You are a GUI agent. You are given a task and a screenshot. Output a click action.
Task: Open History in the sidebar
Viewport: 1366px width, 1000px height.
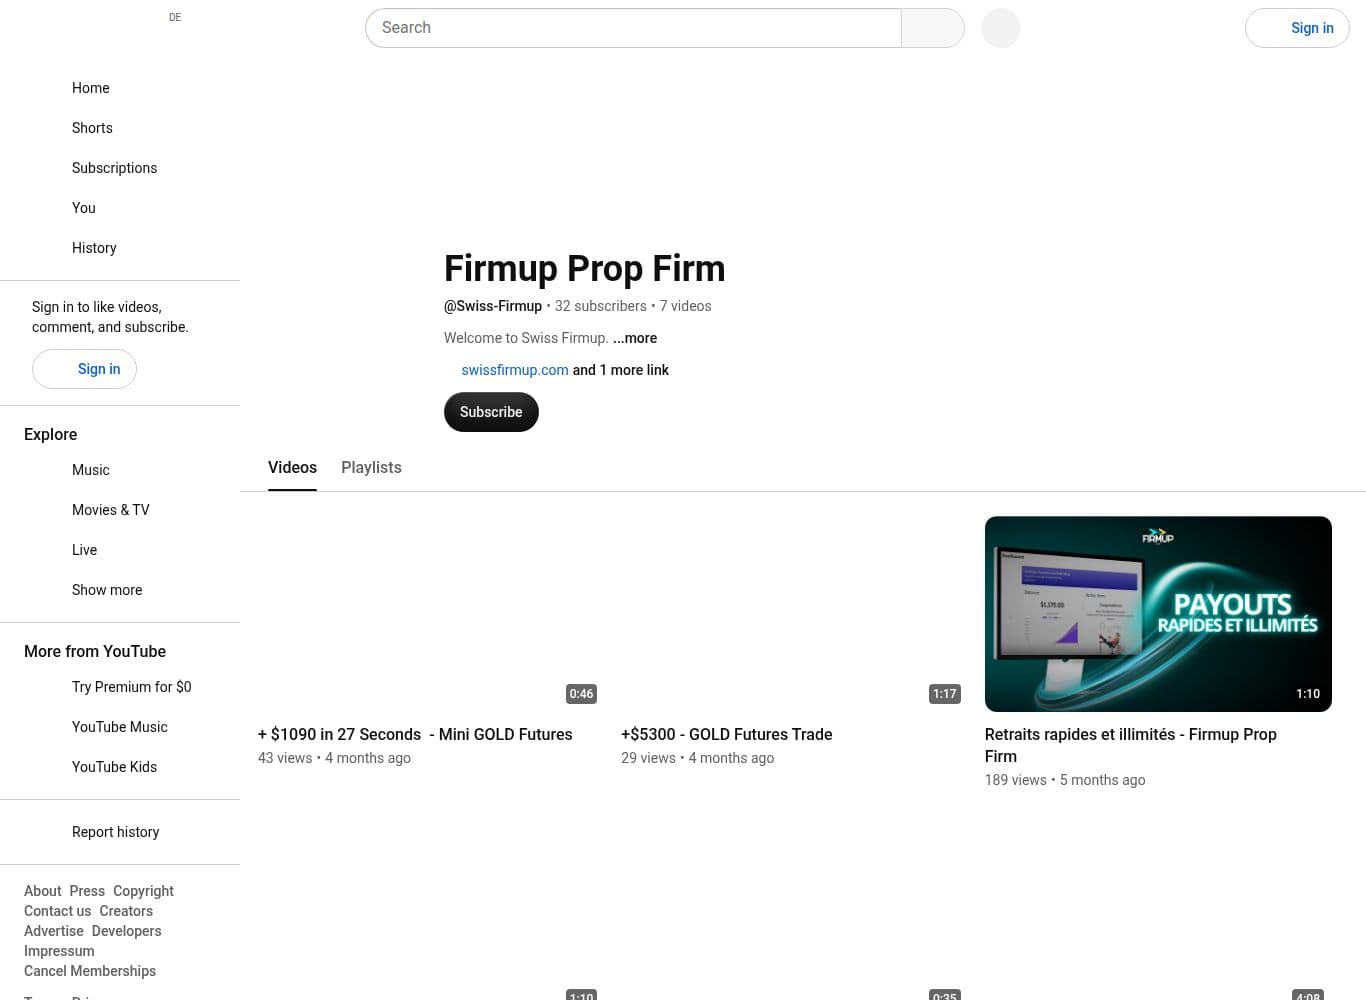pos(120,248)
